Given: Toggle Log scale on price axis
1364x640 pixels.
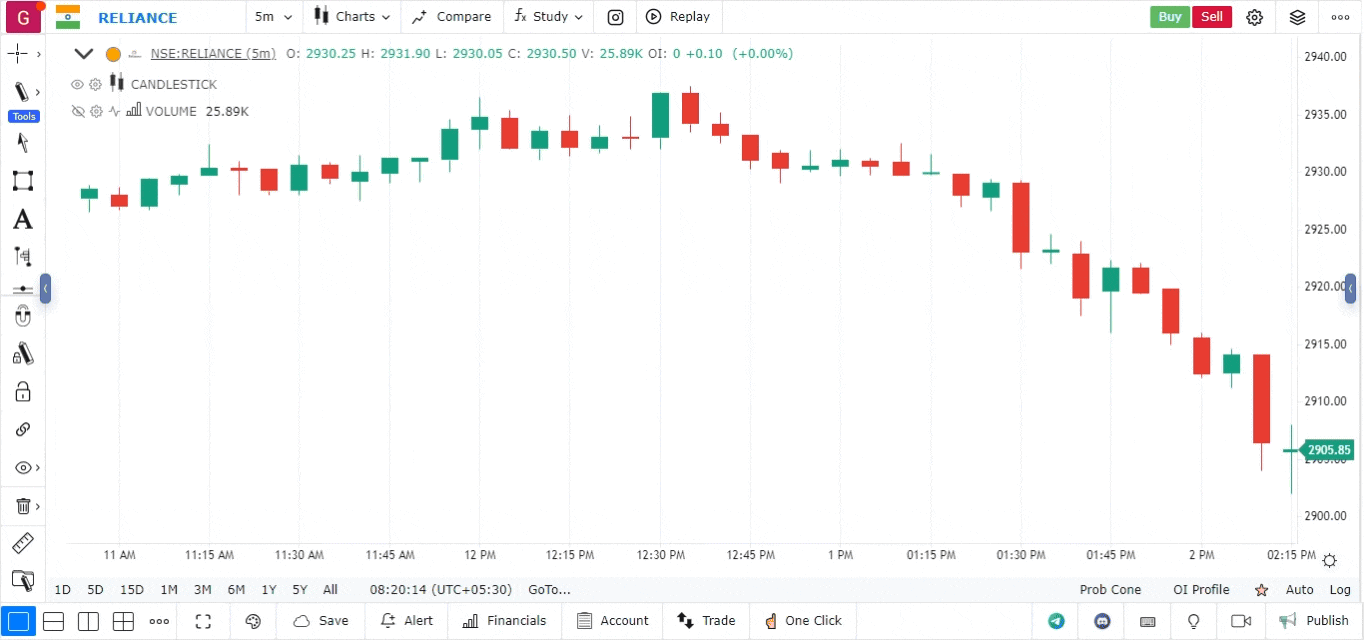Looking at the screenshot, I should [x=1340, y=590].
